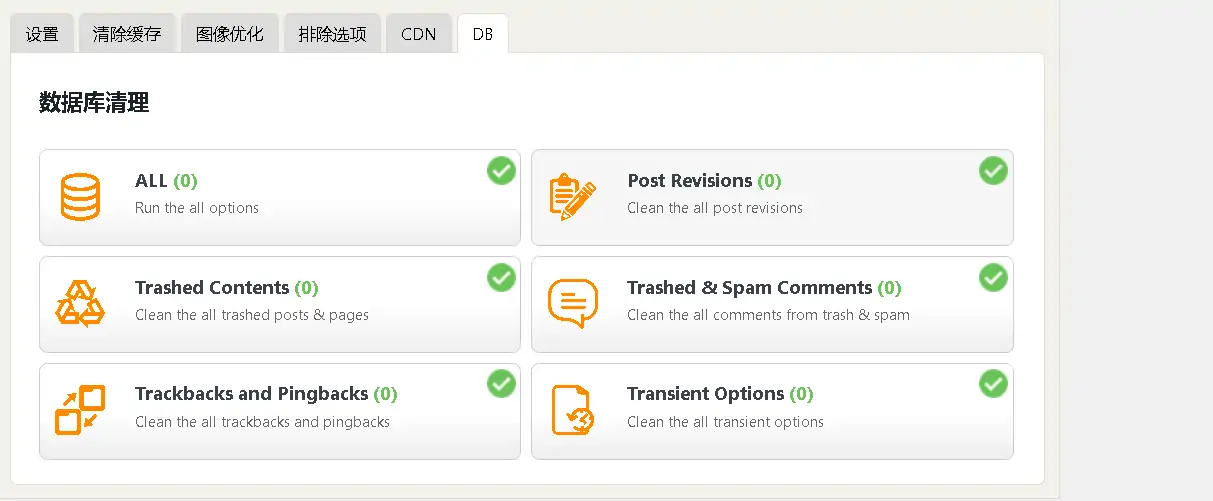Image resolution: width=1213 pixels, height=501 pixels.
Task: Click the Trackbacks and Pingbacks arrows icon
Action: tap(80, 410)
